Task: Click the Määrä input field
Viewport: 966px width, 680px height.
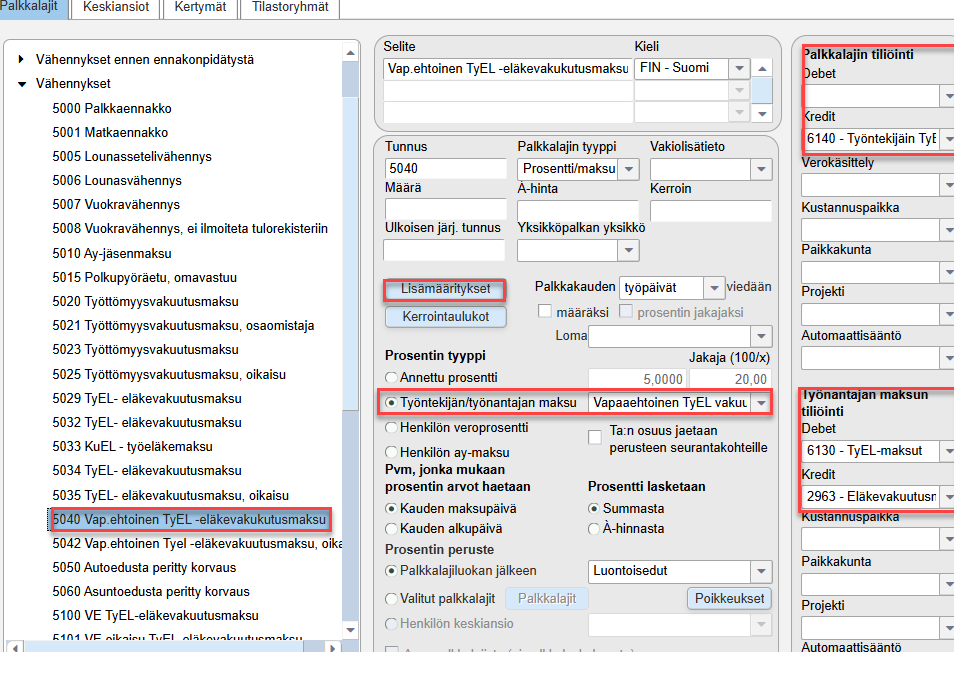Action: tap(445, 209)
